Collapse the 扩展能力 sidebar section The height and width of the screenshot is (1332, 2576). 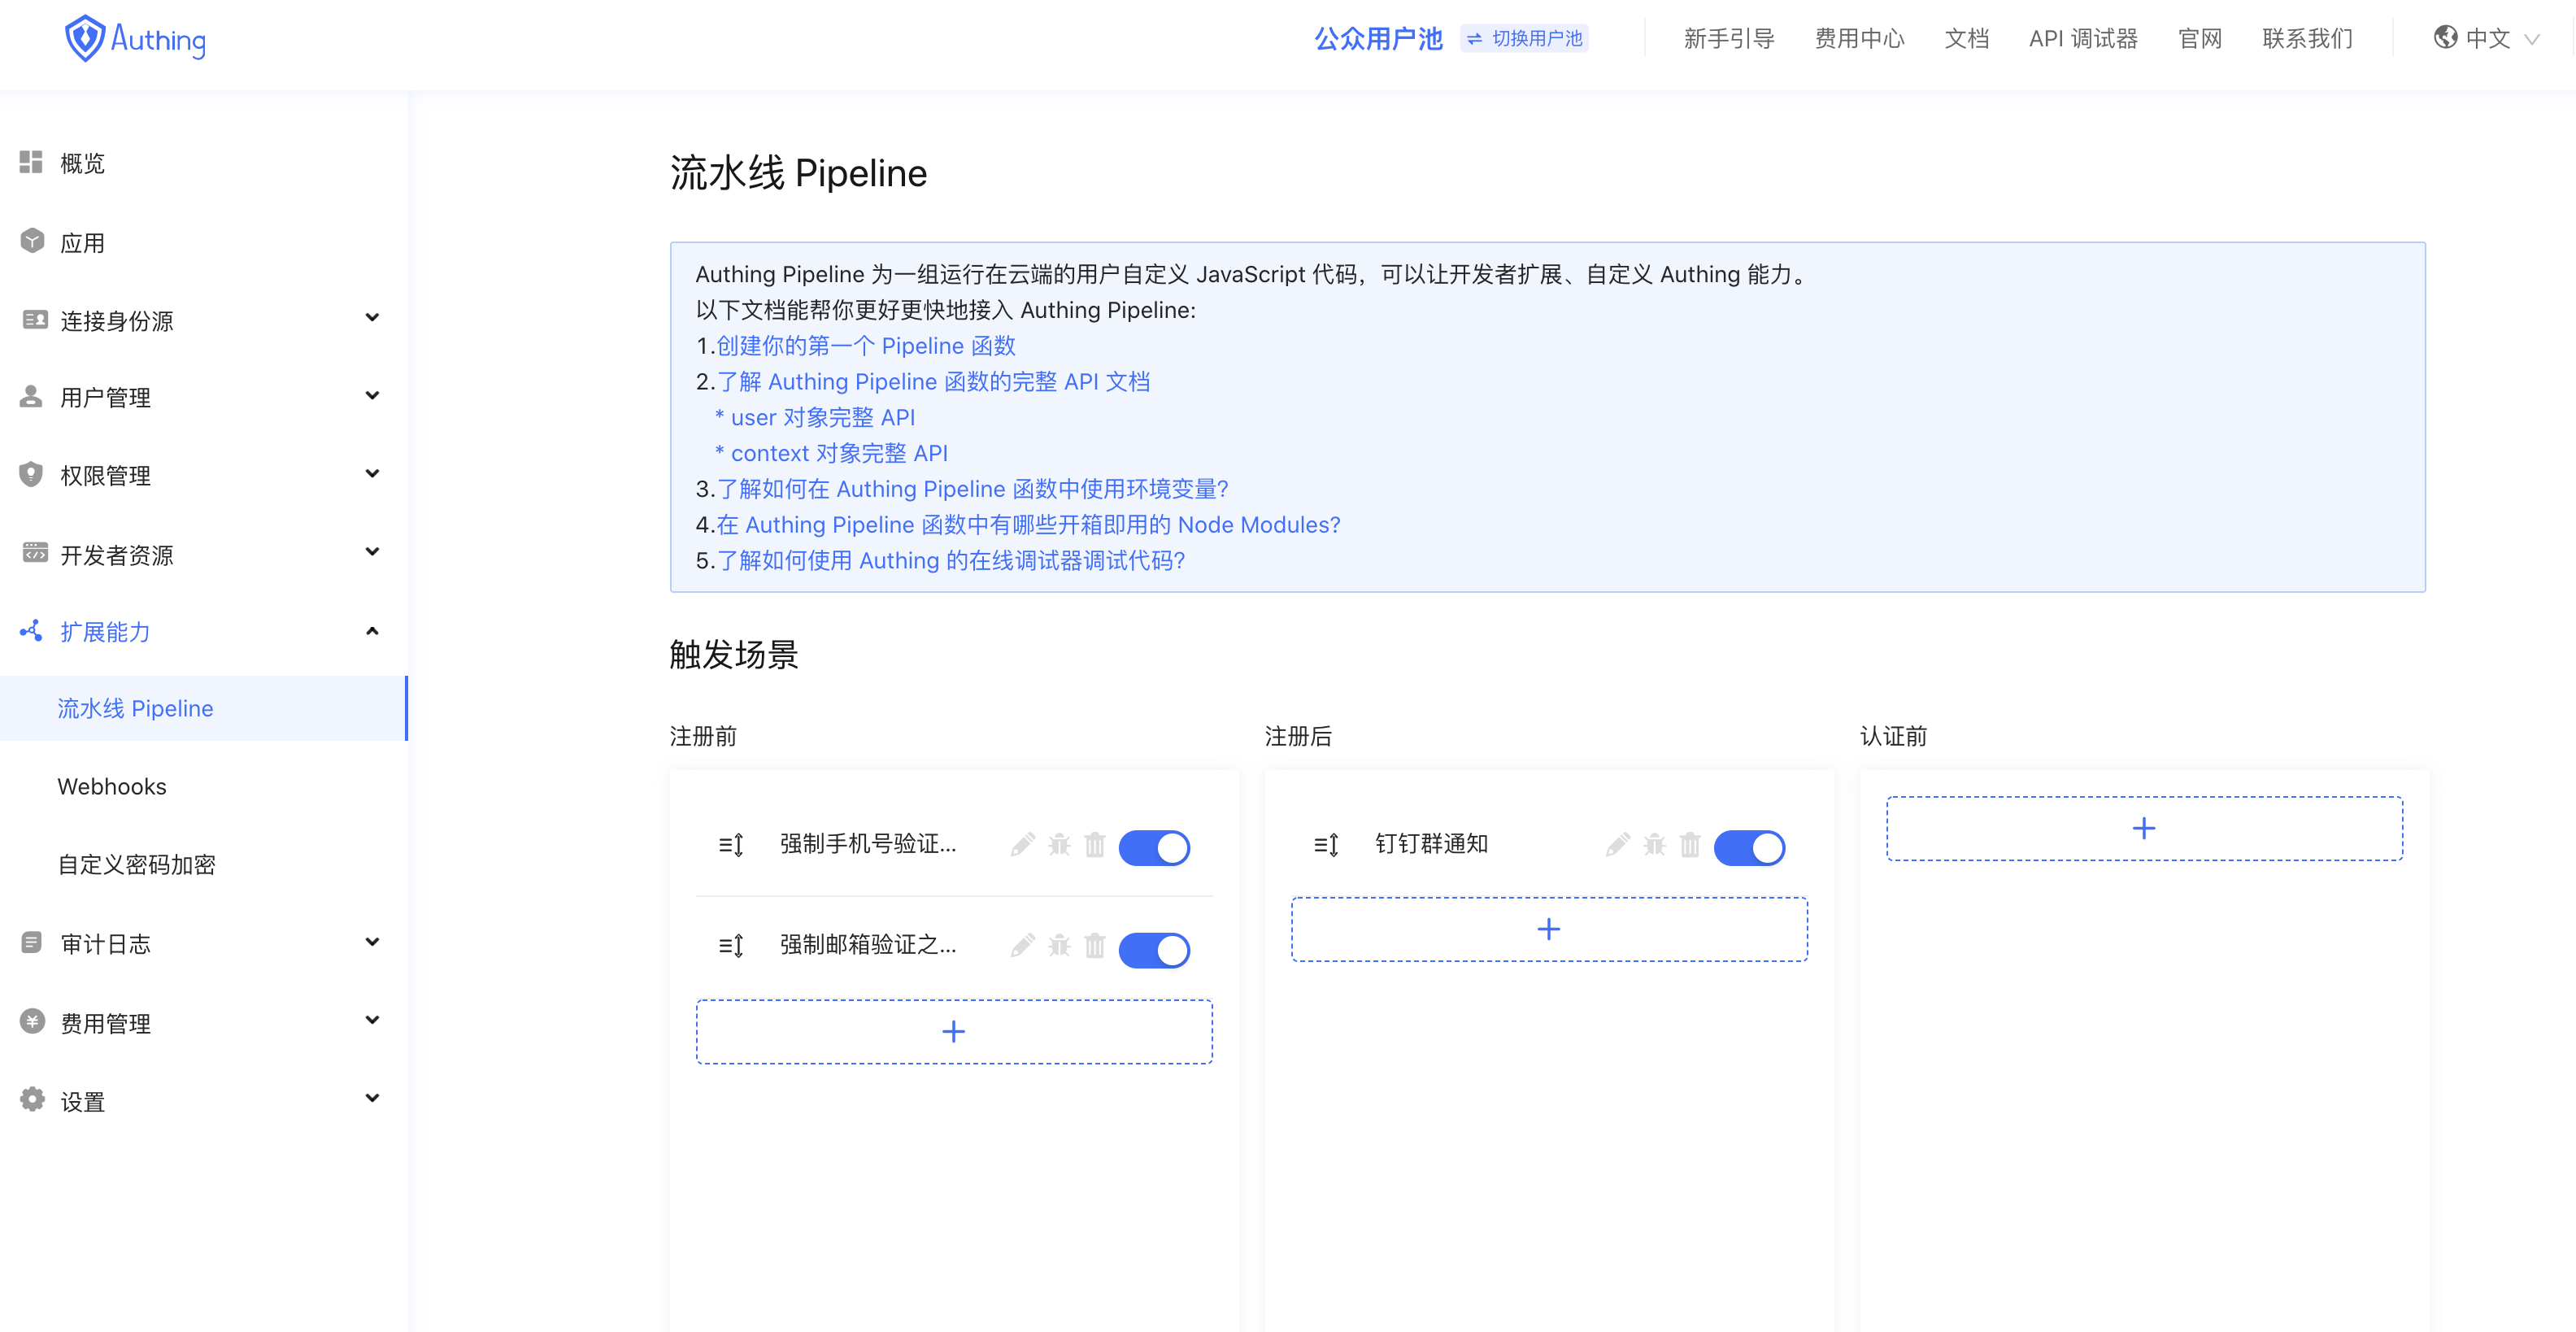click(x=372, y=631)
